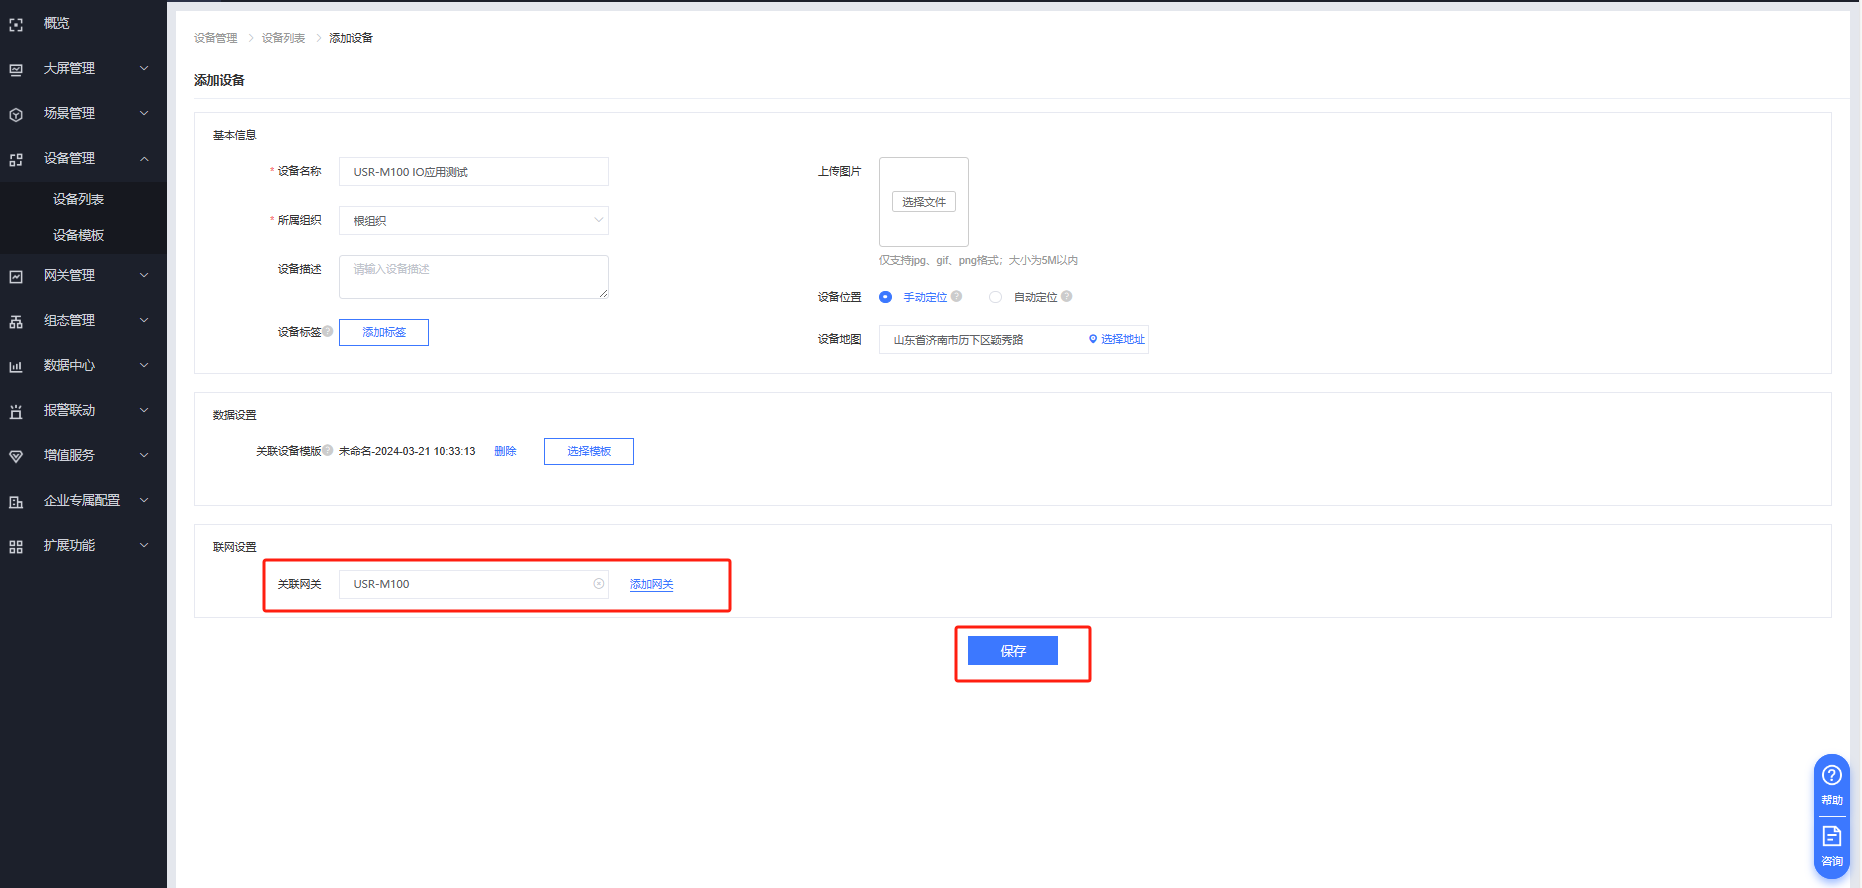Select 自动定位 radio button

[x=995, y=297]
